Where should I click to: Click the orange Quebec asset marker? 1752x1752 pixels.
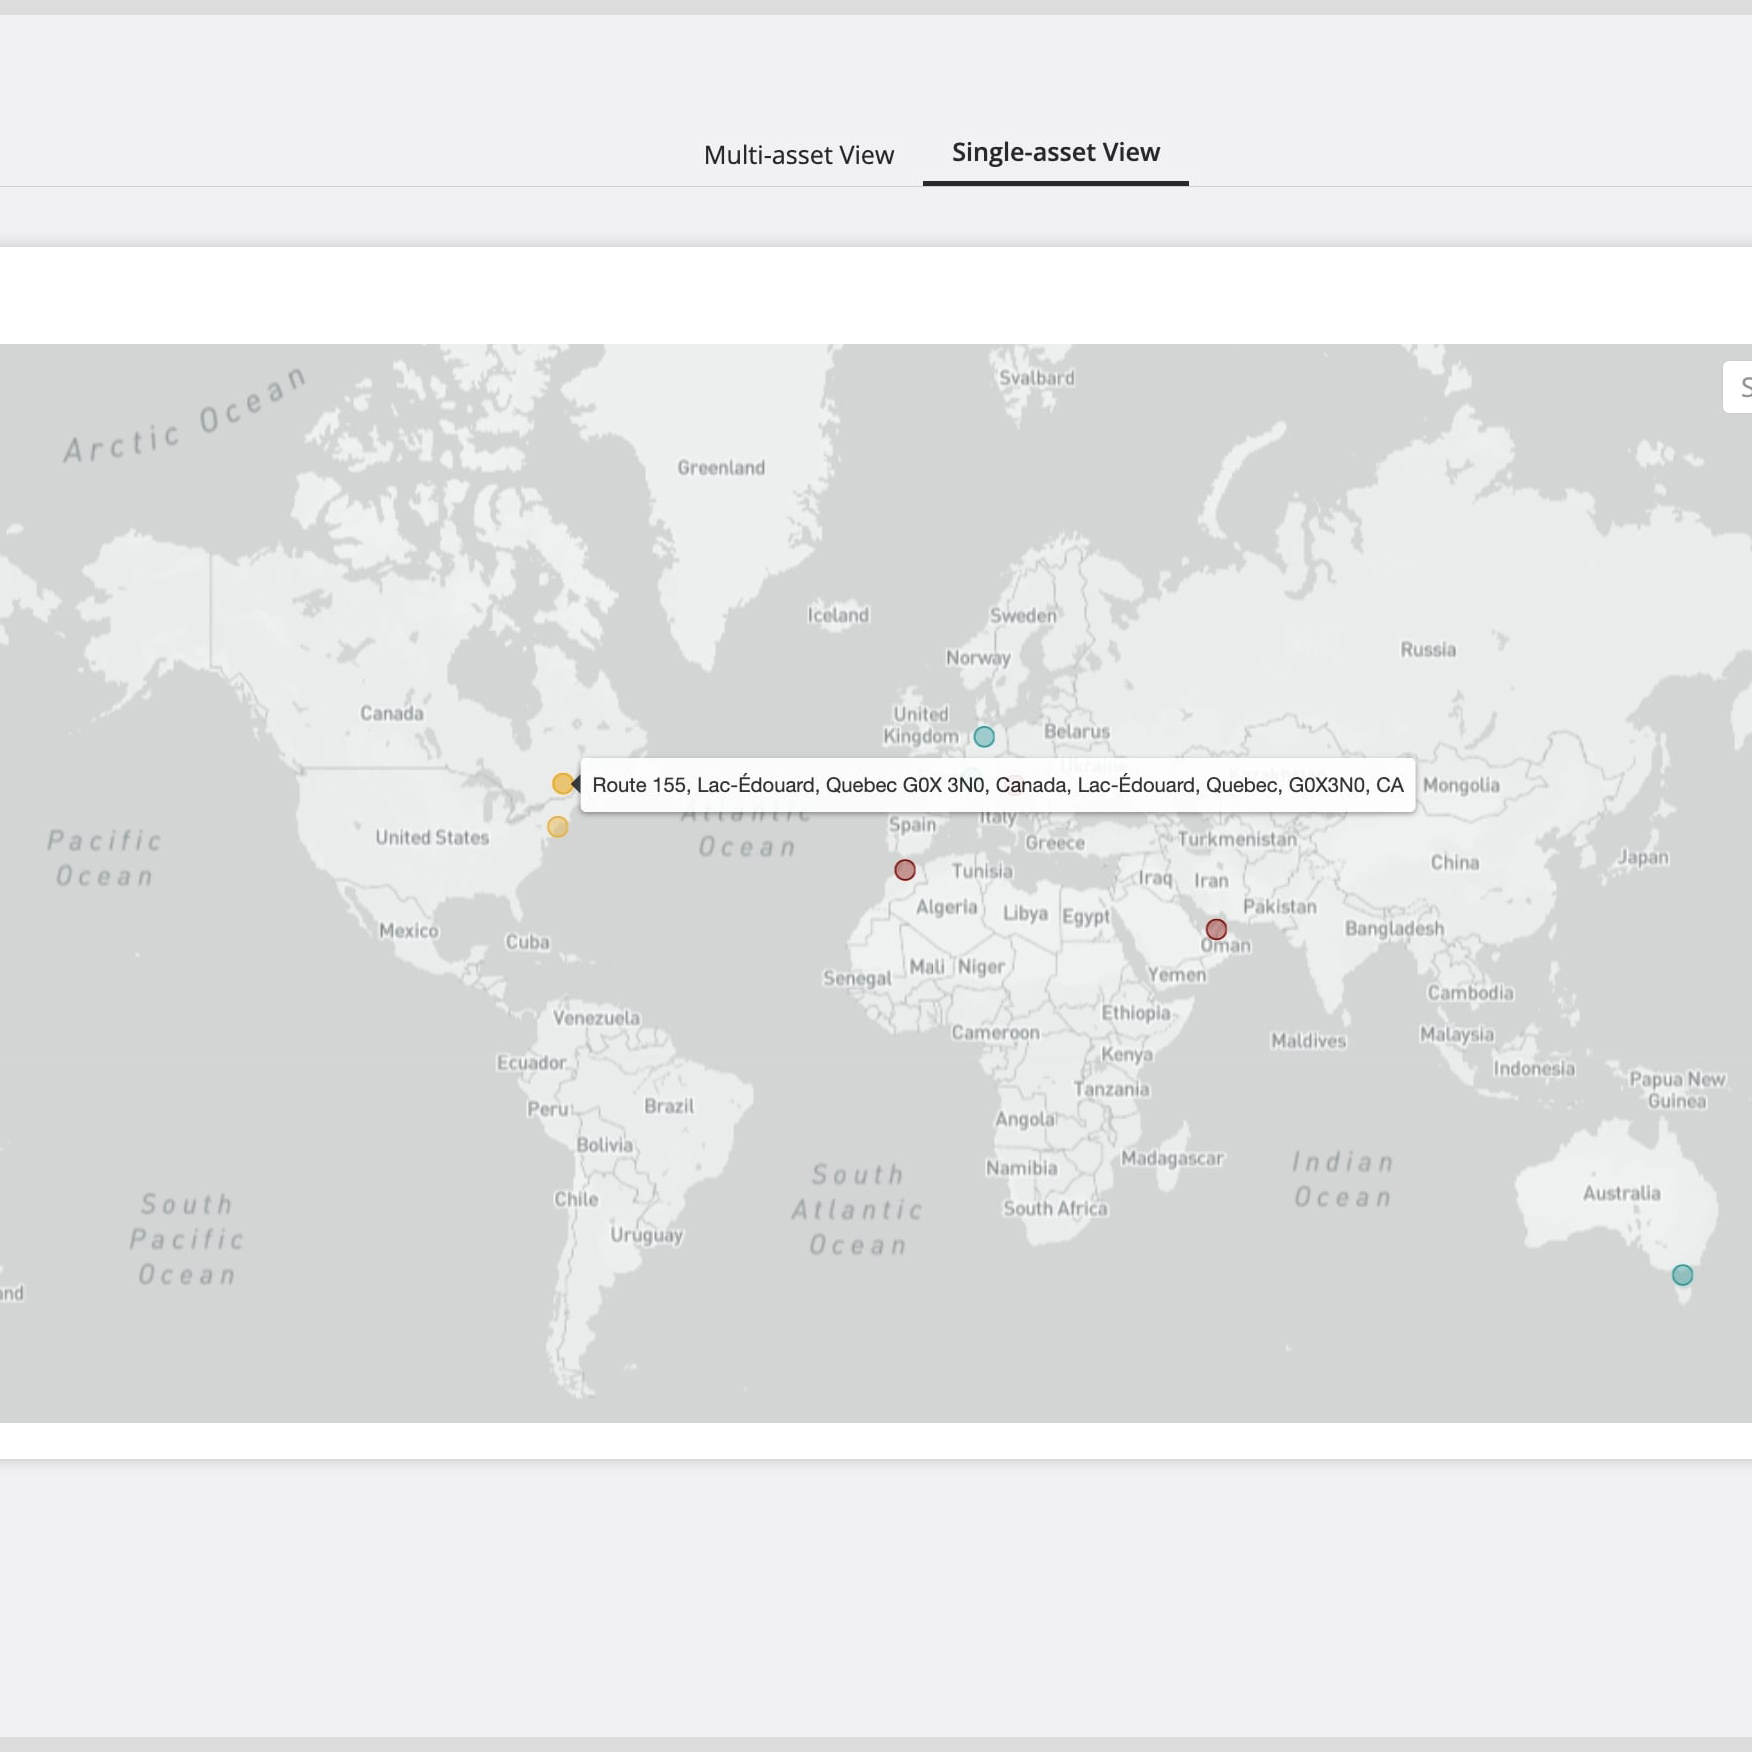click(x=562, y=784)
